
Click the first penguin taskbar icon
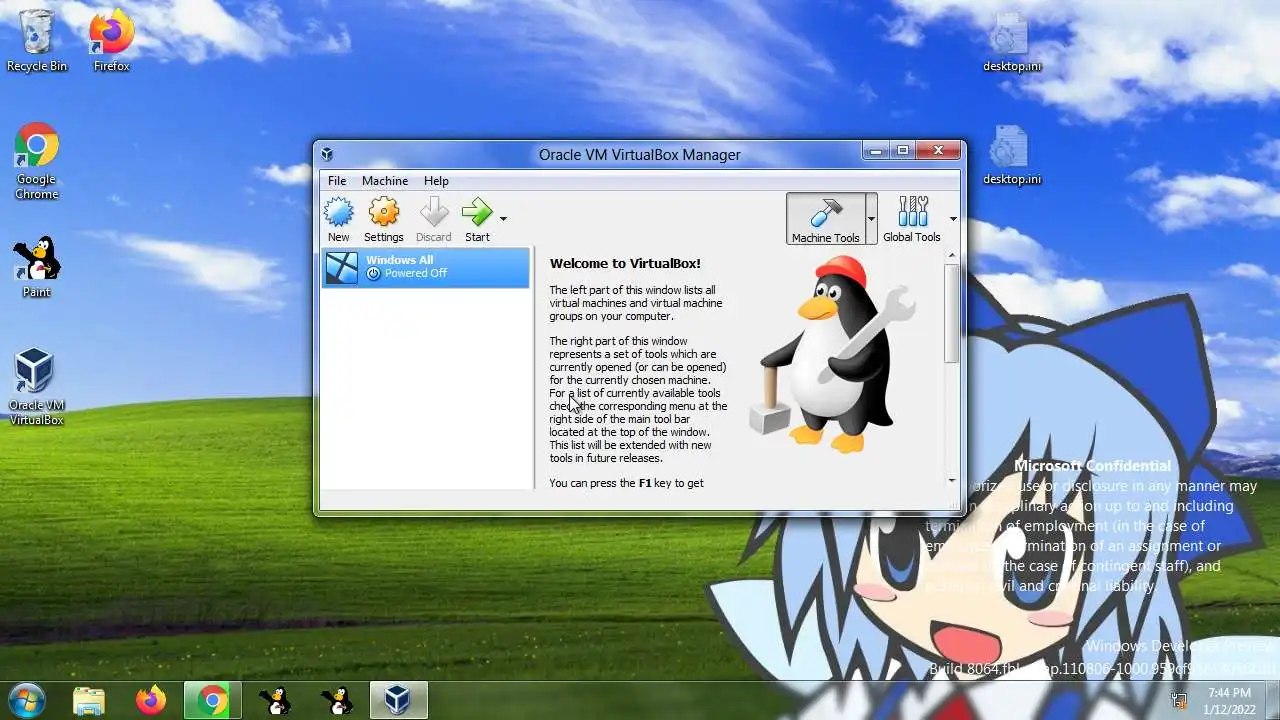pos(275,700)
